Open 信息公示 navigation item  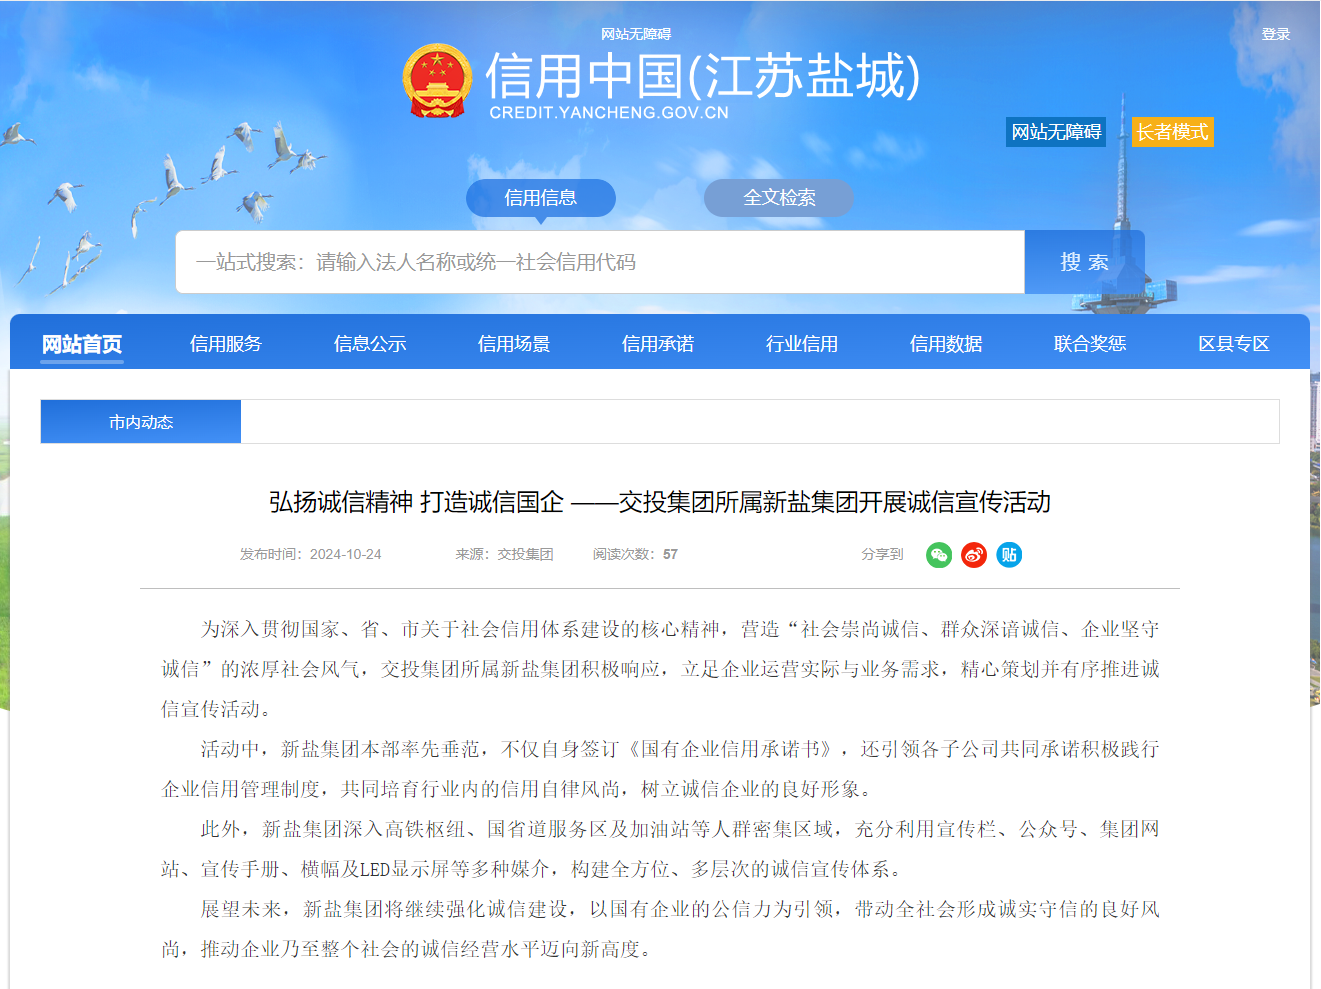(x=370, y=344)
